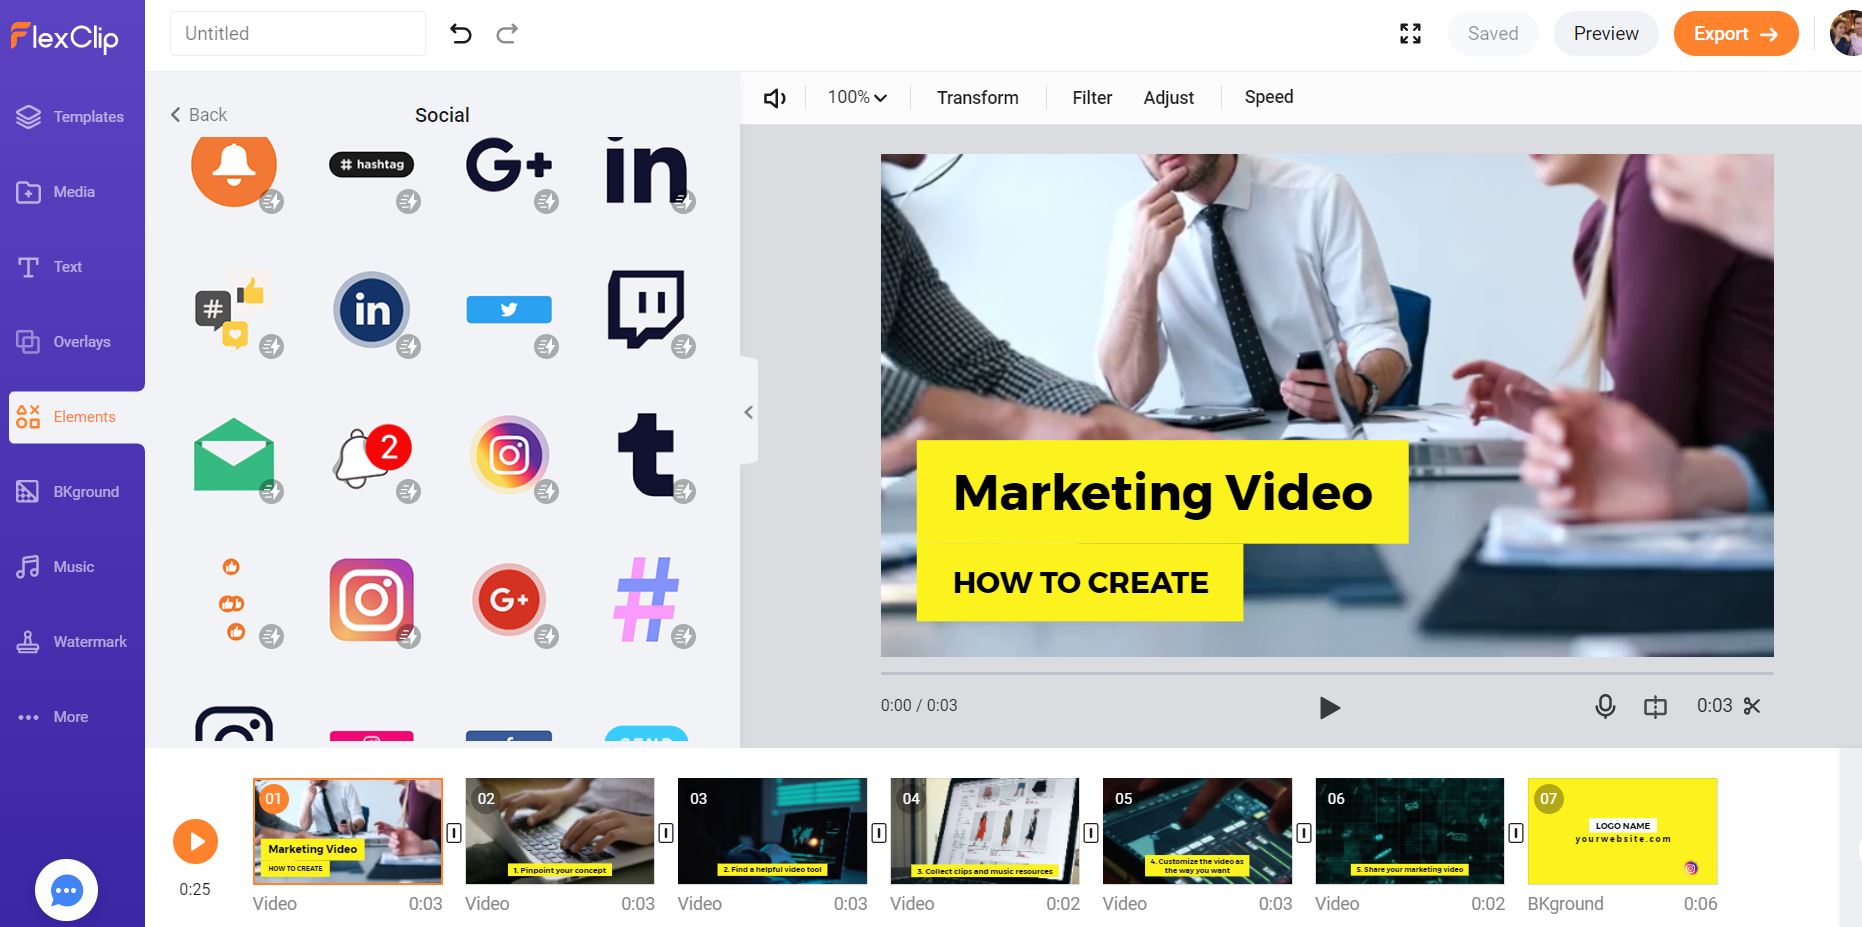Viewport: 1862px width, 927px height.
Task: Split the clip with split icon
Action: 1655,707
